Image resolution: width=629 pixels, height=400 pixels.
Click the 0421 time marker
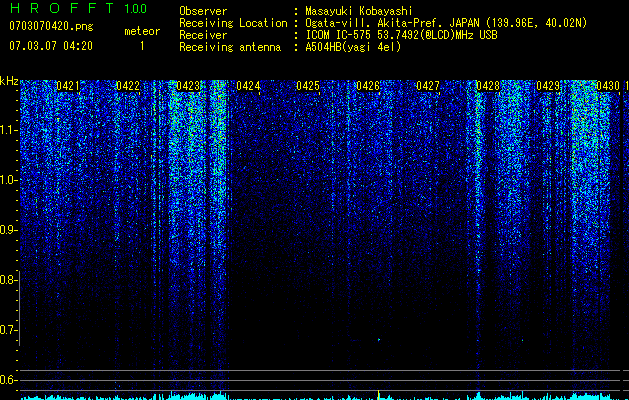coord(68,86)
